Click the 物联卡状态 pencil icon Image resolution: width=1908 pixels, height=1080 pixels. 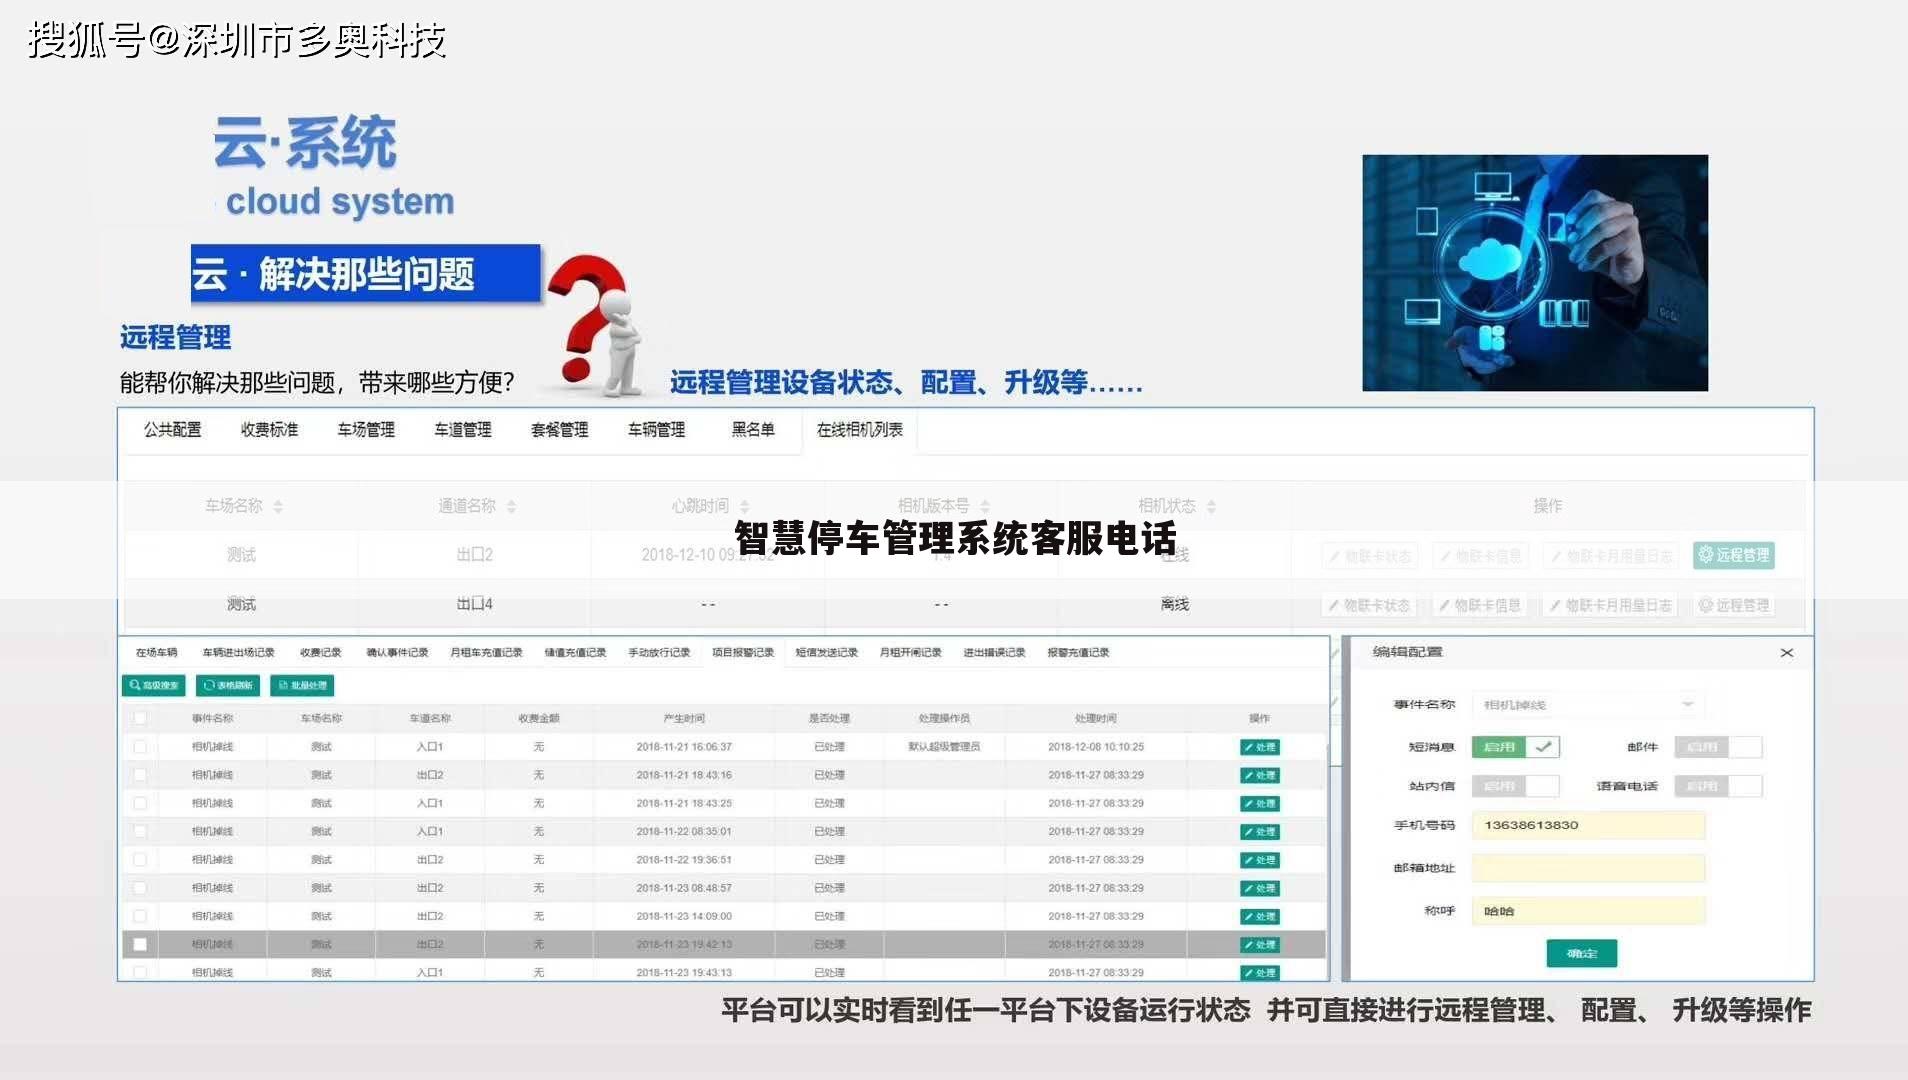click(x=1335, y=556)
